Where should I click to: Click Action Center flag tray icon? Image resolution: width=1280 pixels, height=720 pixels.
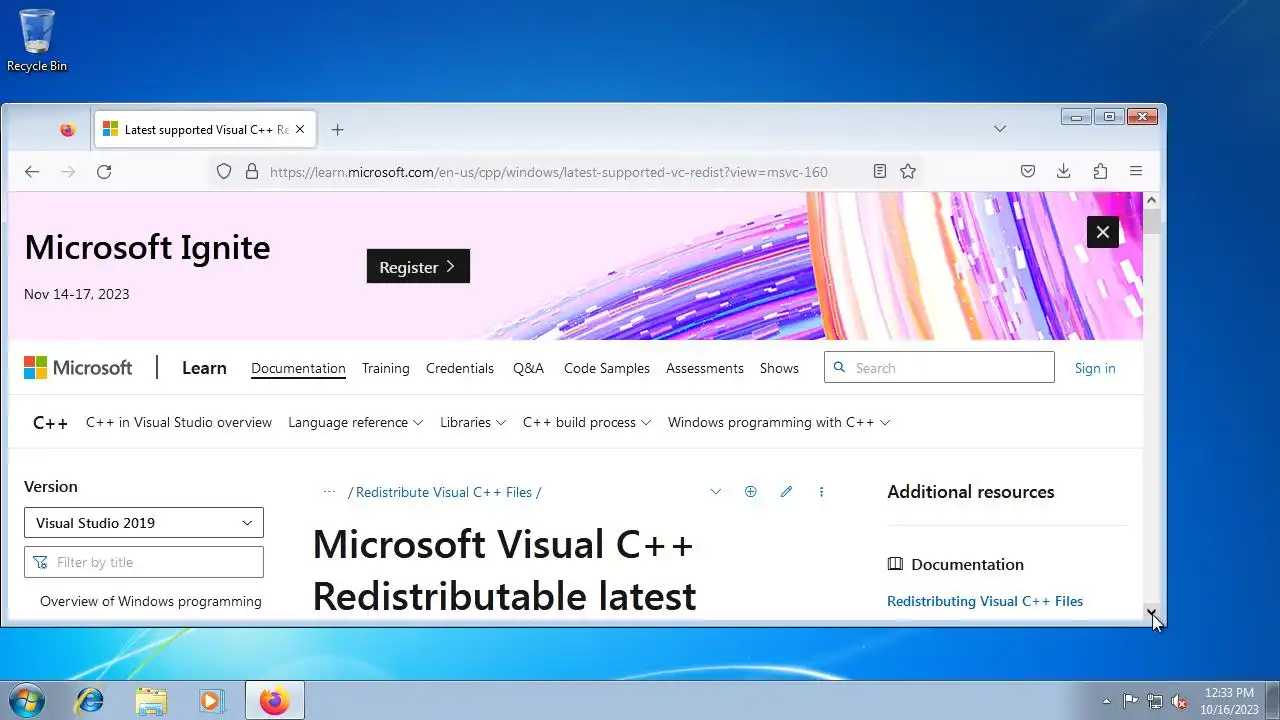(x=1130, y=701)
